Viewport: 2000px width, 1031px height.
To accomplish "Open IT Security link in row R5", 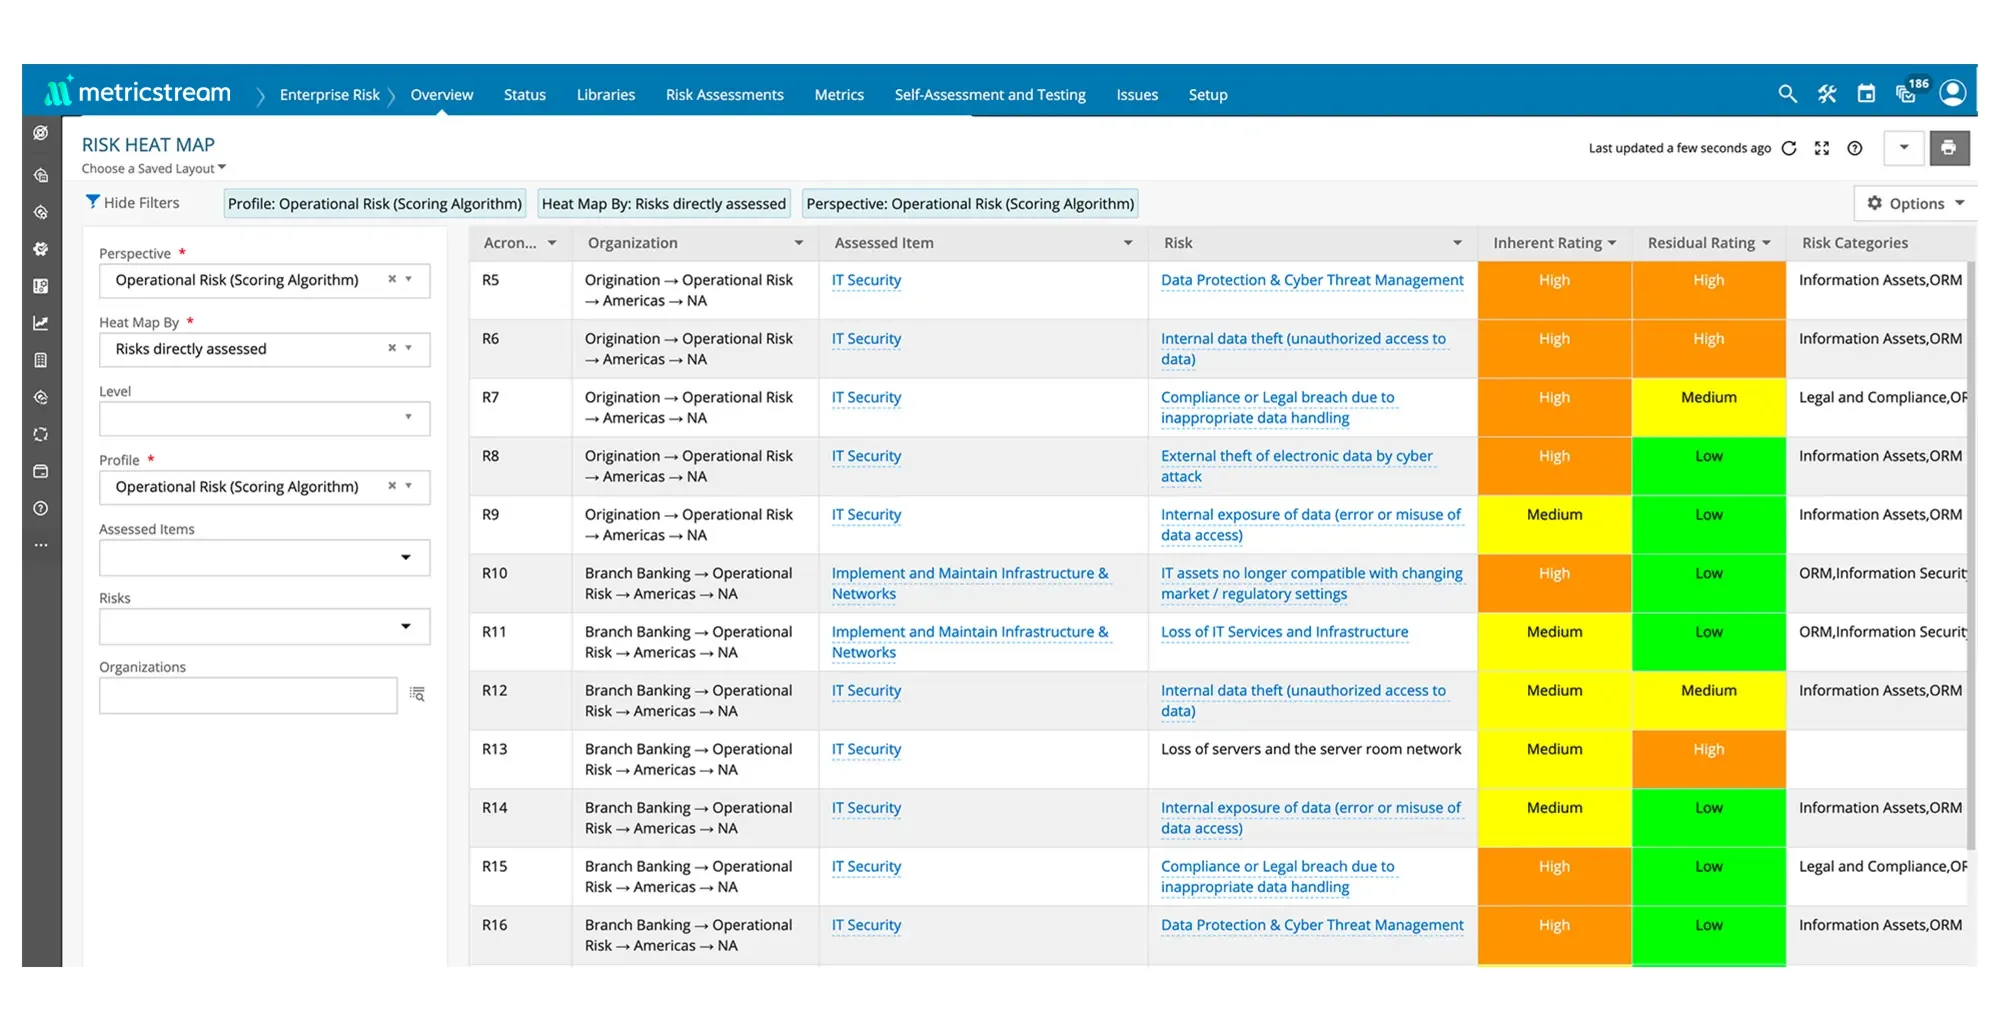I will click(866, 280).
